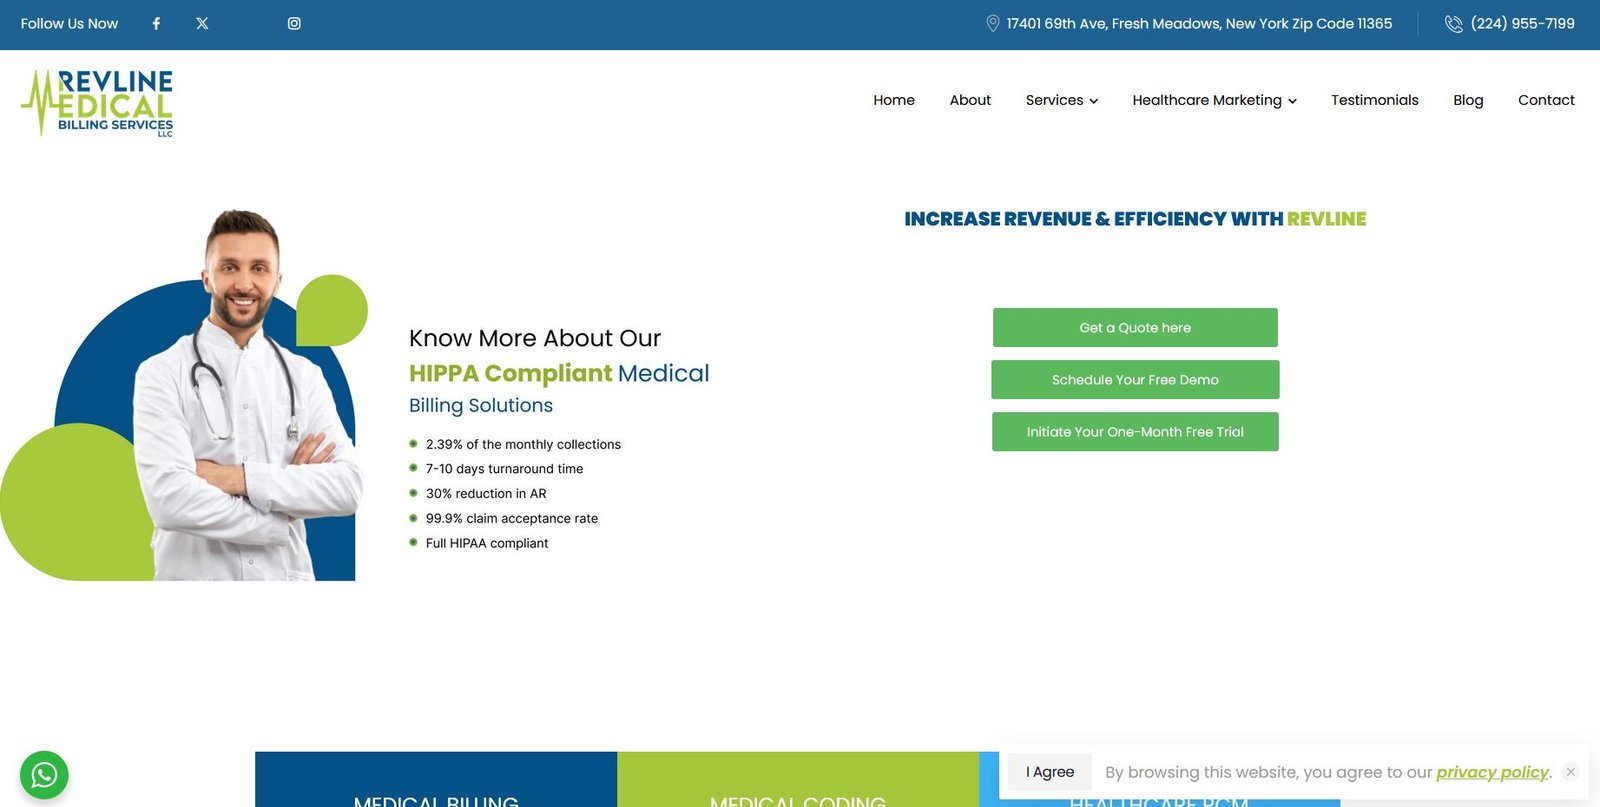Click the phone call icon

click(x=1453, y=24)
